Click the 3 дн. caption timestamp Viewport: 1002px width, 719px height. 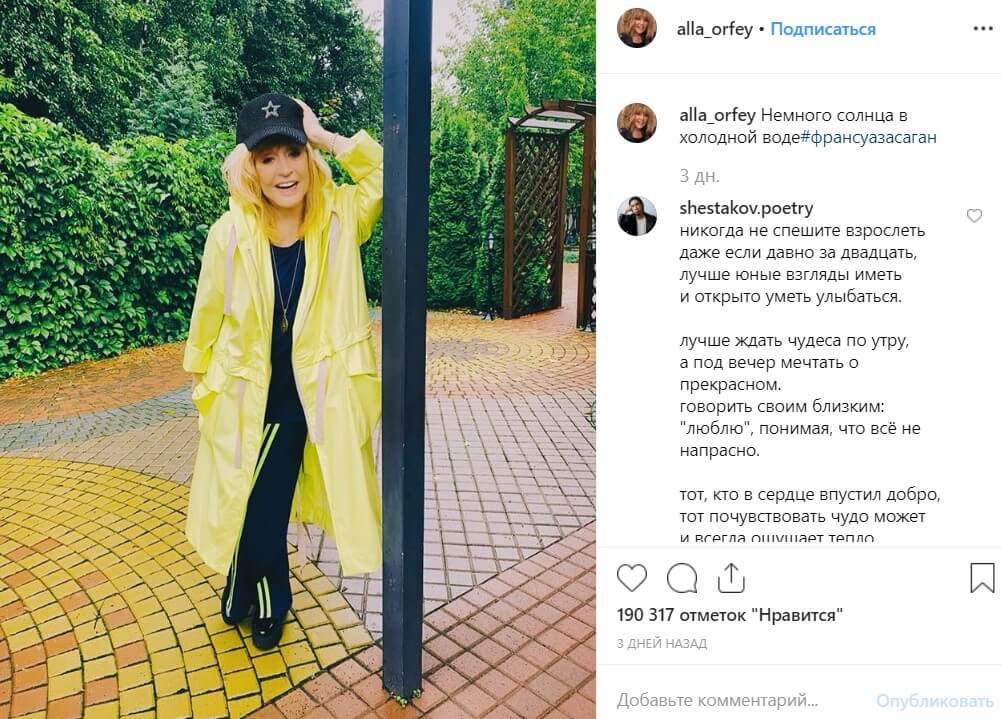click(x=699, y=176)
